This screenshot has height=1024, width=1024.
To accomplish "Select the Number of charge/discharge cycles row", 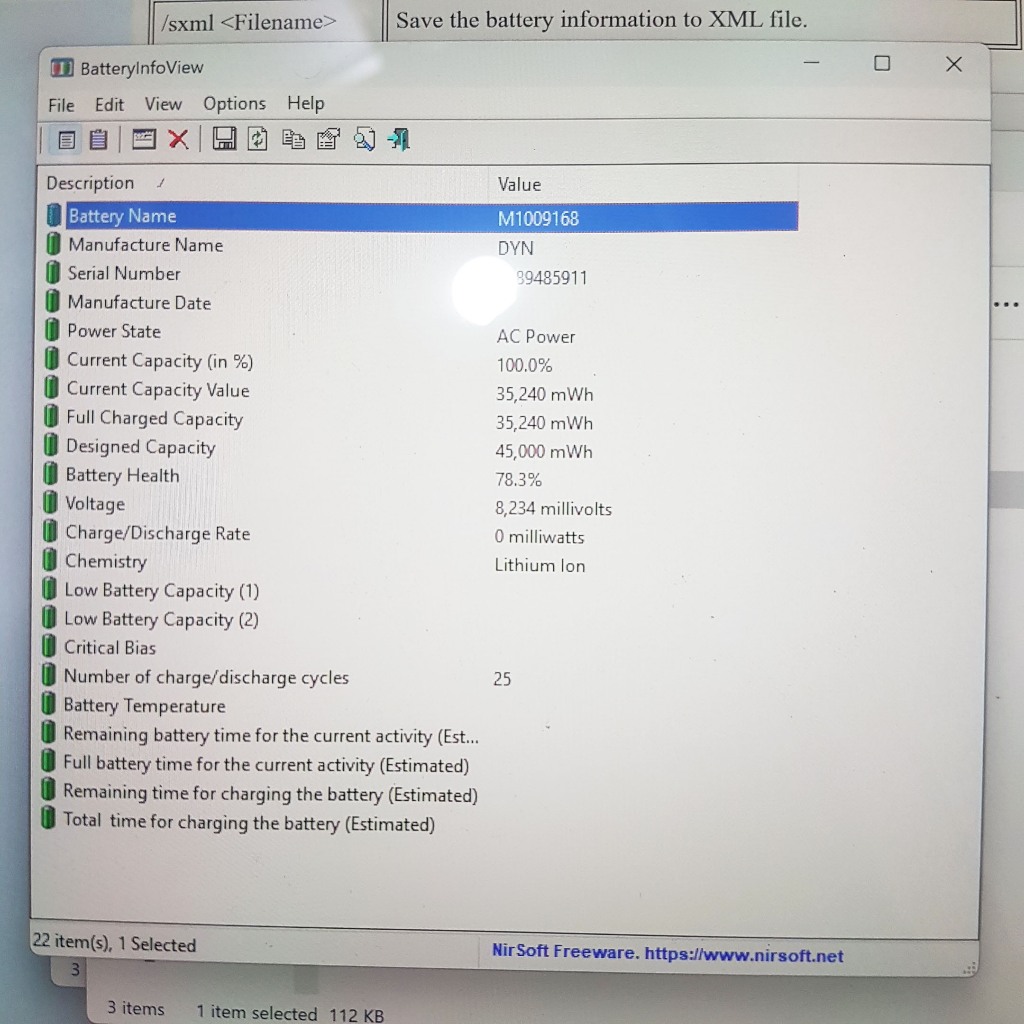I will coord(206,677).
